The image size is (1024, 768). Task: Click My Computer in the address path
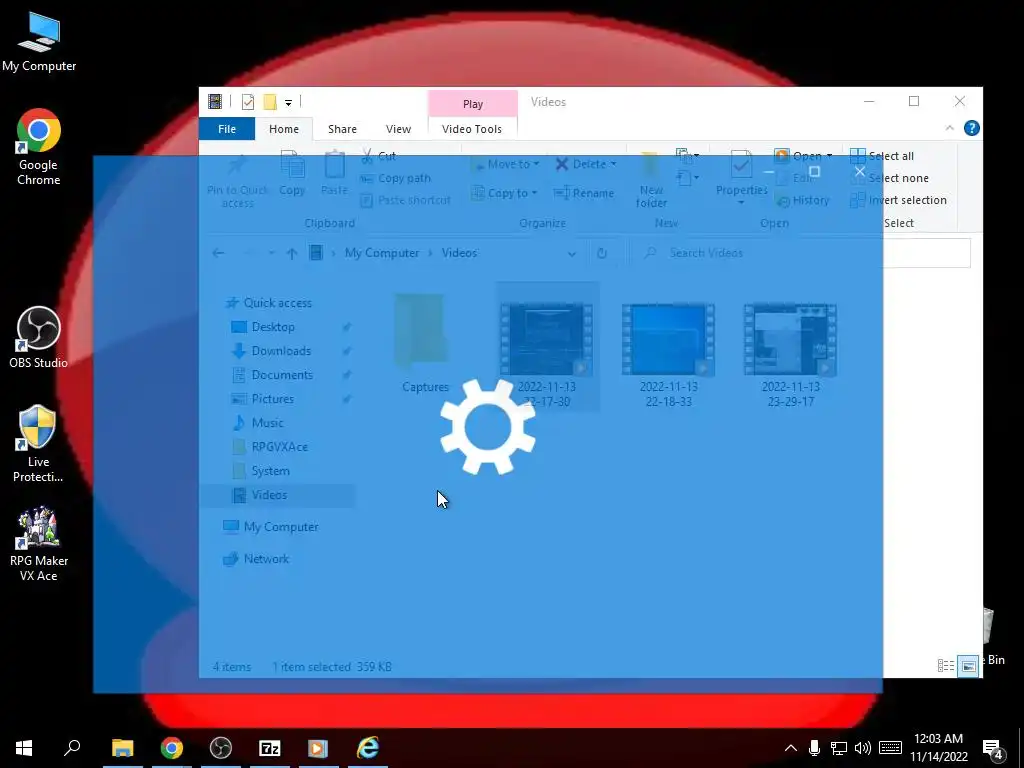(382, 253)
